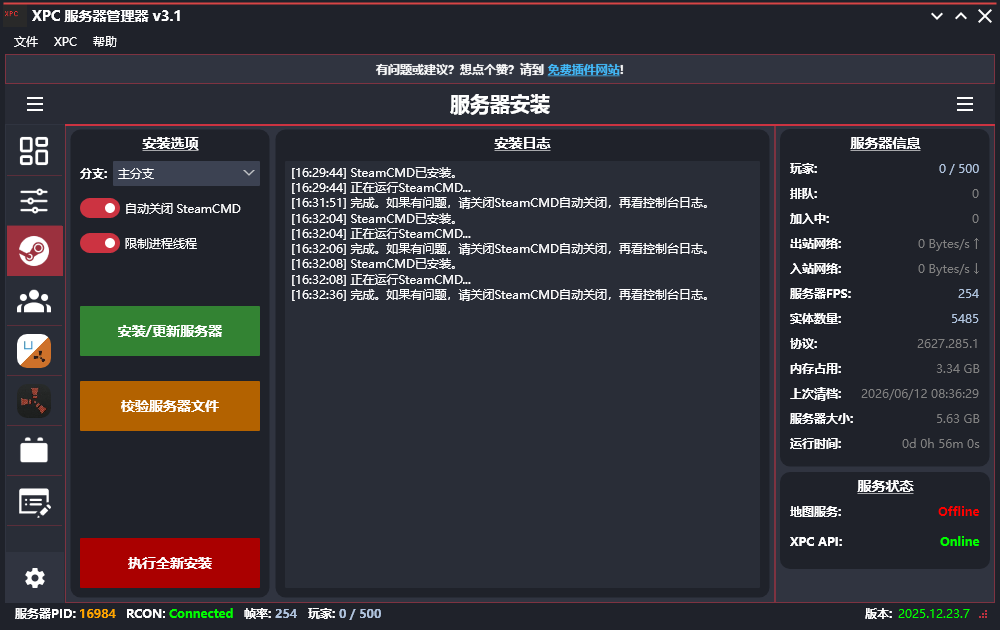This screenshot has height=630, width=1000.
Task: Click log line at 16:32:36 完成
Action: (501, 295)
